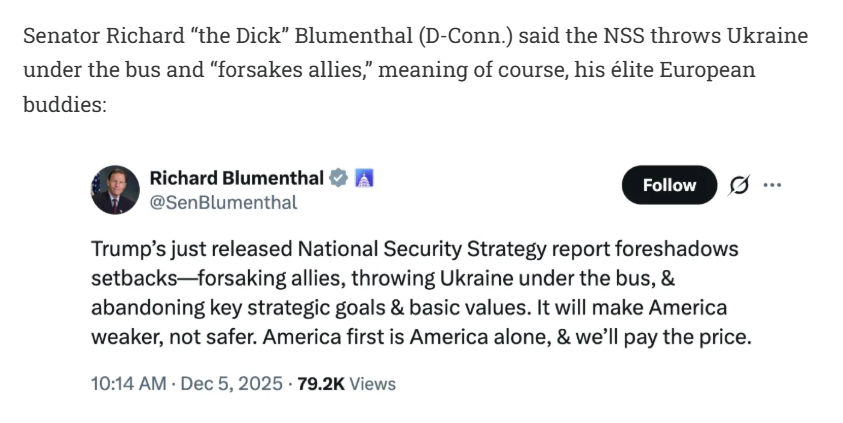Open the Grok icon next to Follow

740,185
